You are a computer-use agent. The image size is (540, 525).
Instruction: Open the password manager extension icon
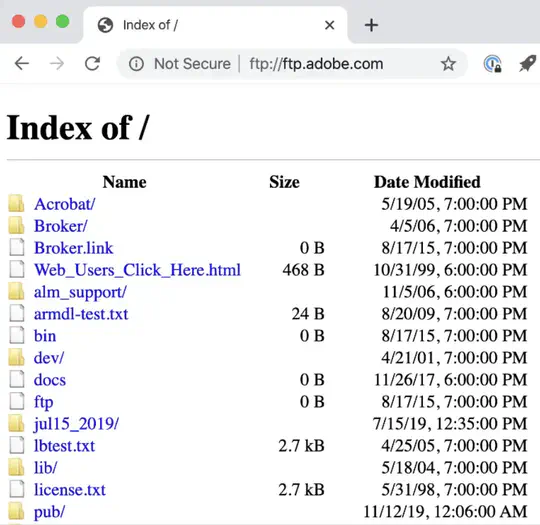pyautogui.click(x=492, y=64)
